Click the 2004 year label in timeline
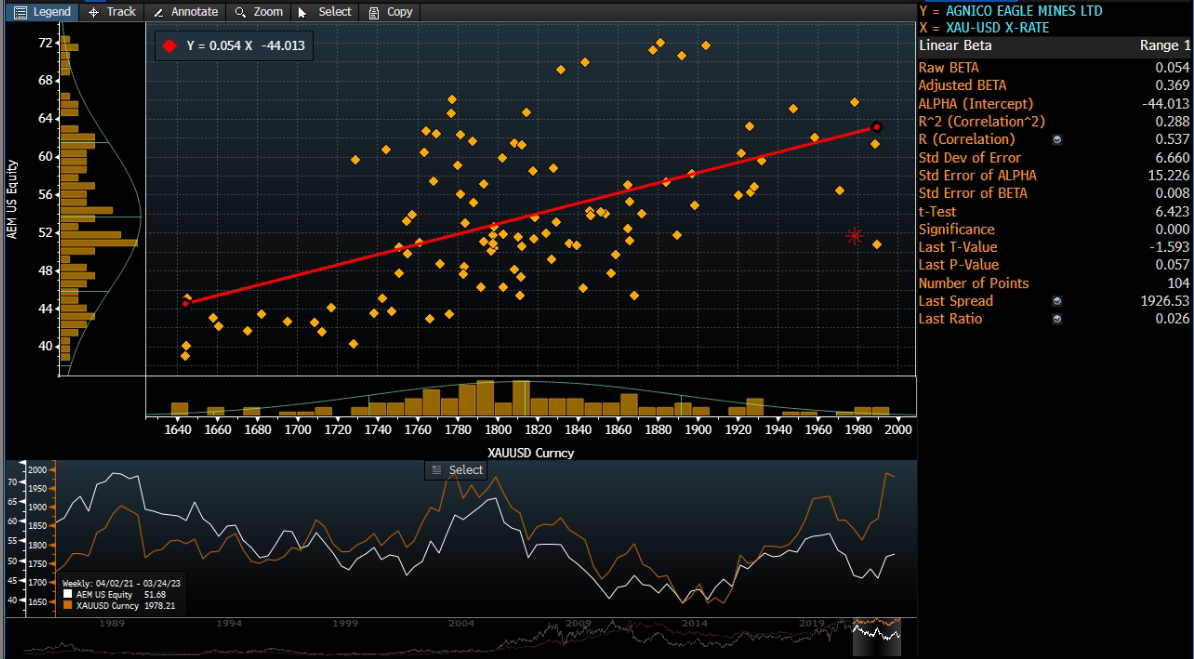1194x659 pixels. click(x=461, y=623)
